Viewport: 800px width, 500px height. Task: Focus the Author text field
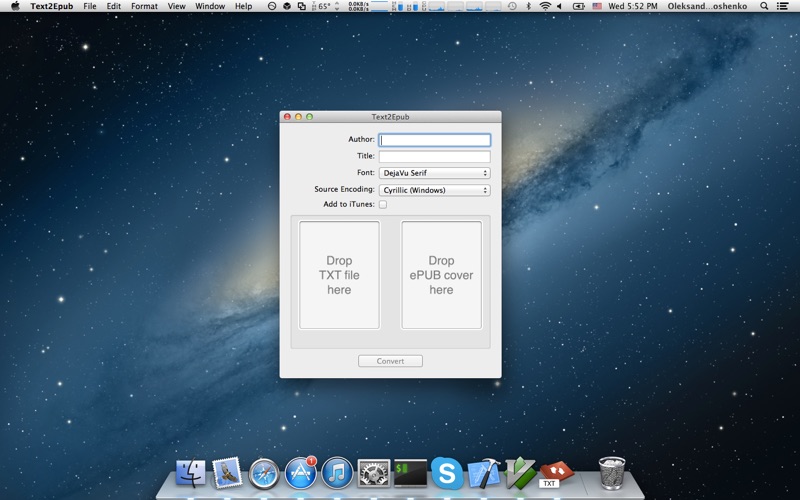coord(435,140)
